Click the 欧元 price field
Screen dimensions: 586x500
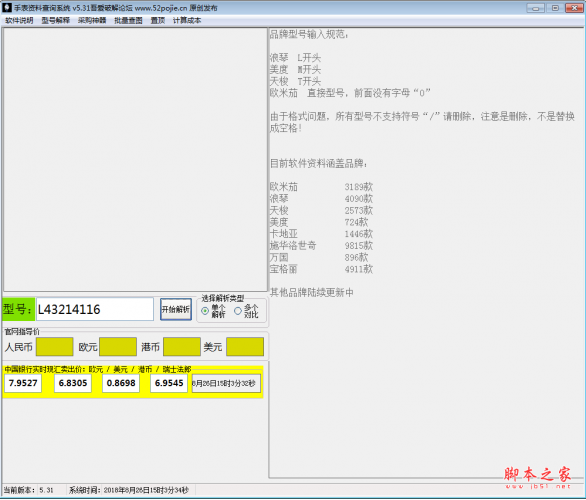click(118, 347)
